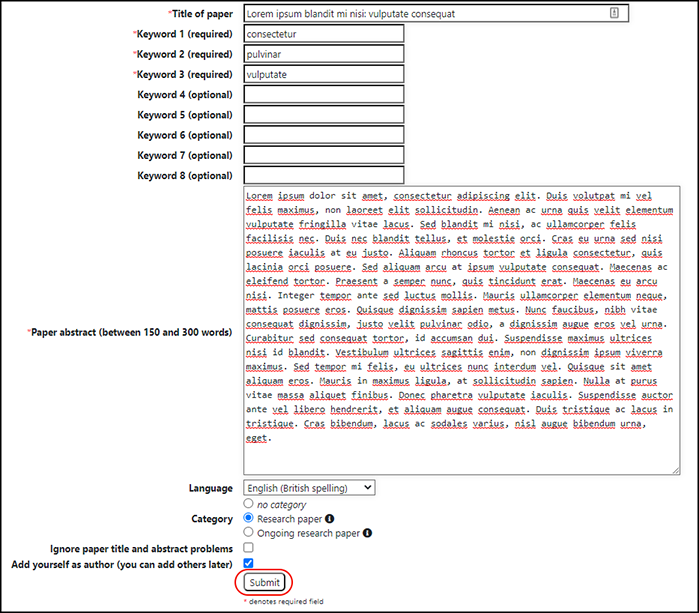Viewport: 699px width, 613px height.
Task: Open the Language dropdown
Action: click(x=309, y=488)
